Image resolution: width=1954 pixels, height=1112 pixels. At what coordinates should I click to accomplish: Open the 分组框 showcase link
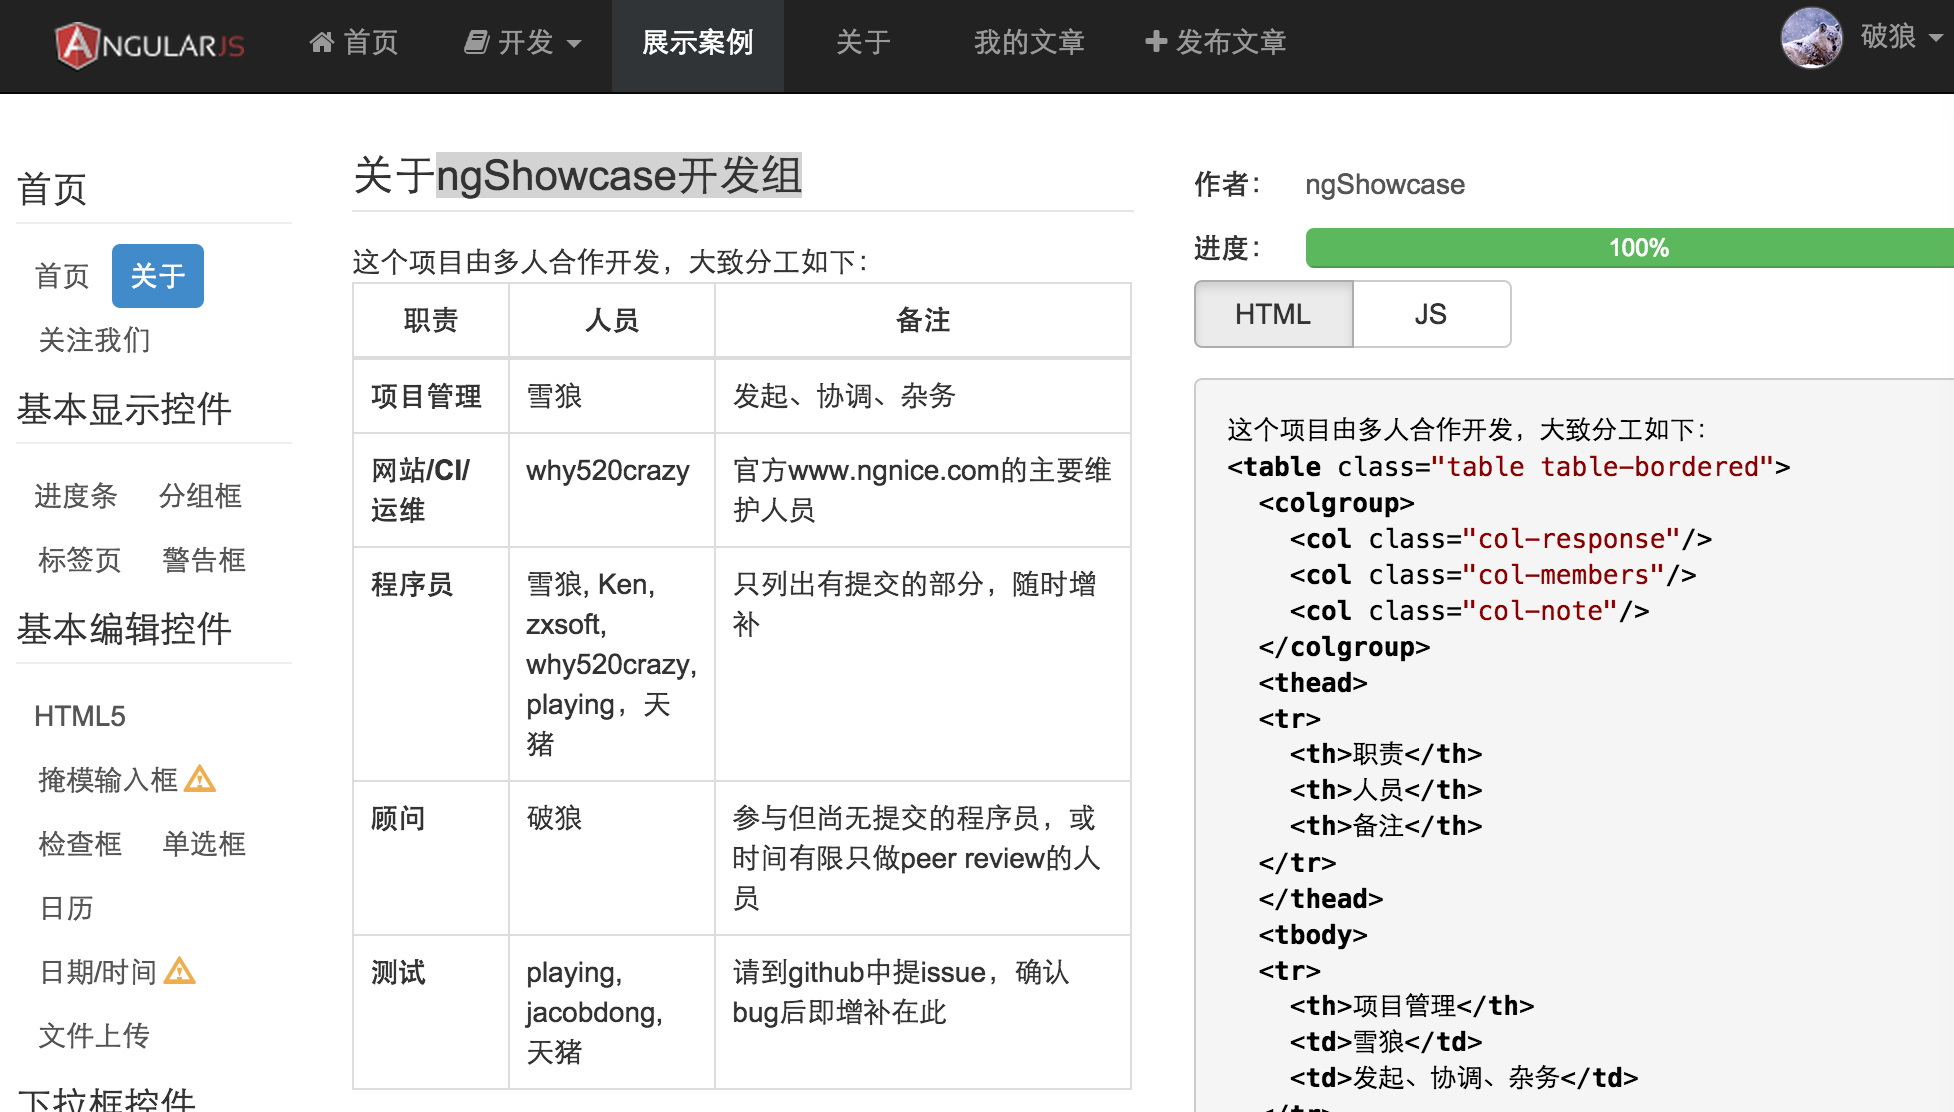coord(201,496)
